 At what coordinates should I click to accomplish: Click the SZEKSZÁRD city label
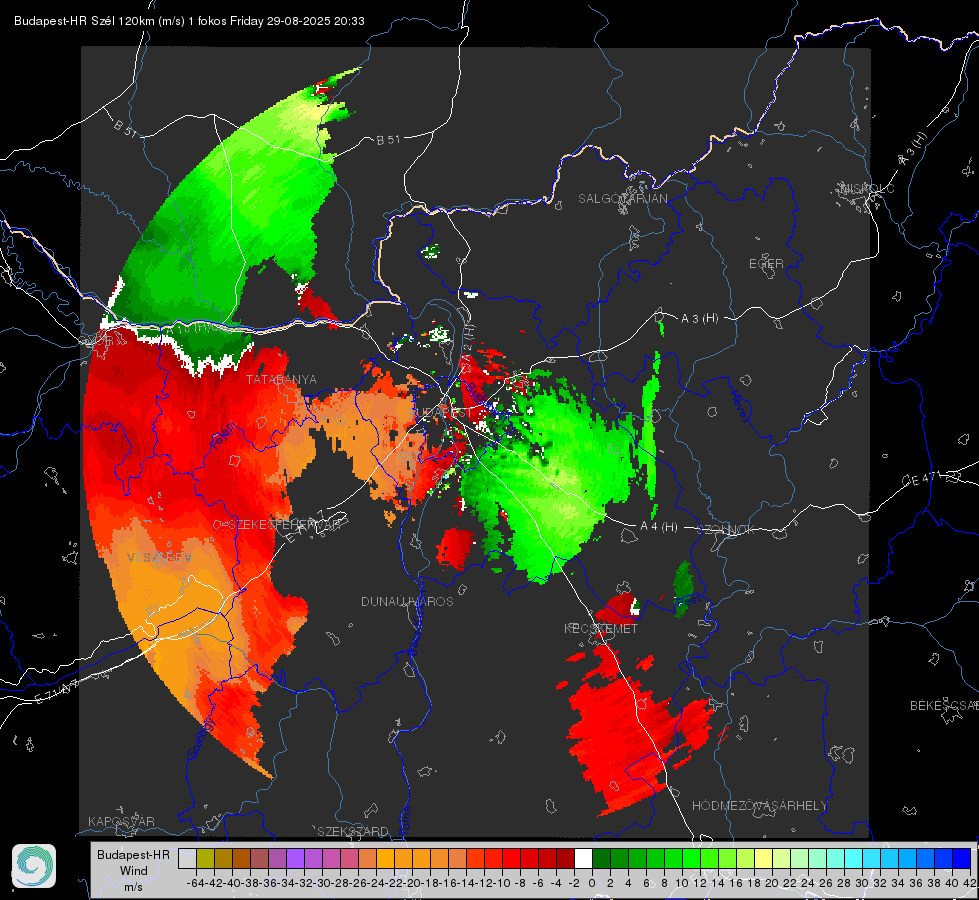pos(353,831)
